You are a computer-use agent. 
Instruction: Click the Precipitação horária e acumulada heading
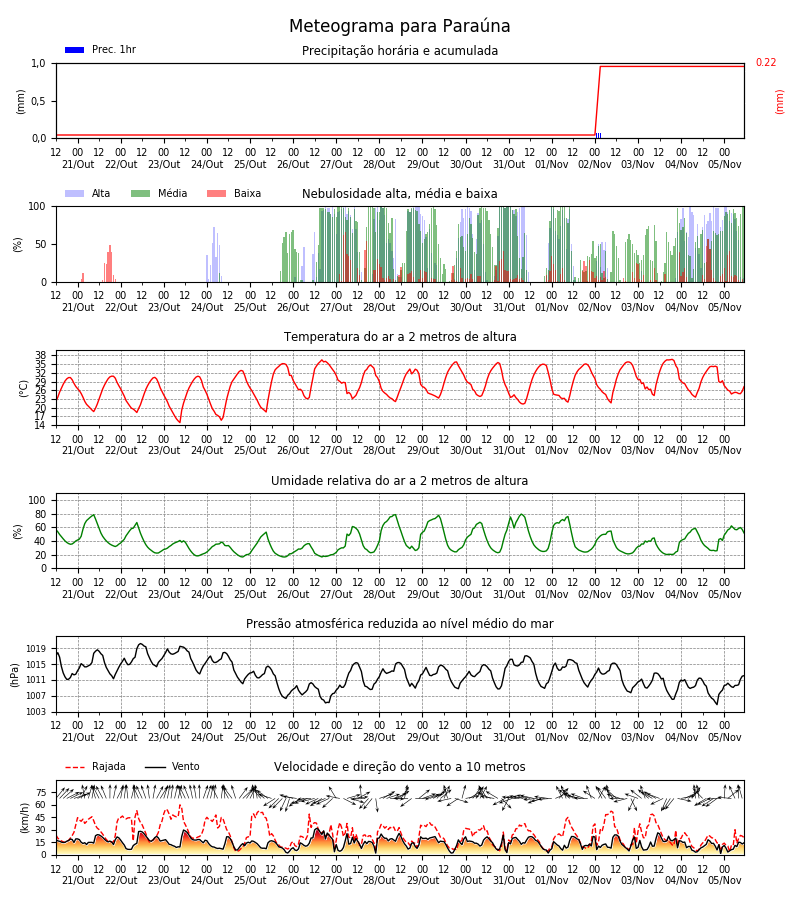[400, 51]
